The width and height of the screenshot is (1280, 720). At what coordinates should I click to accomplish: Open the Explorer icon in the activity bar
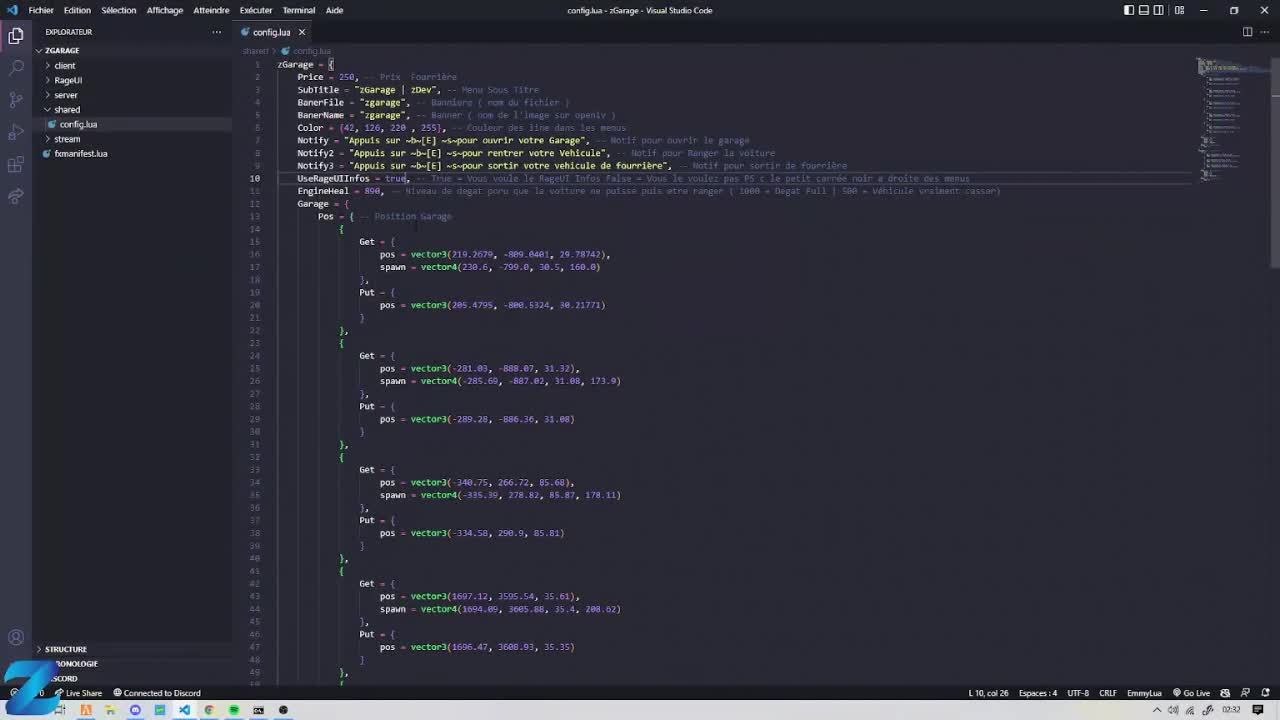coord(15,35)
